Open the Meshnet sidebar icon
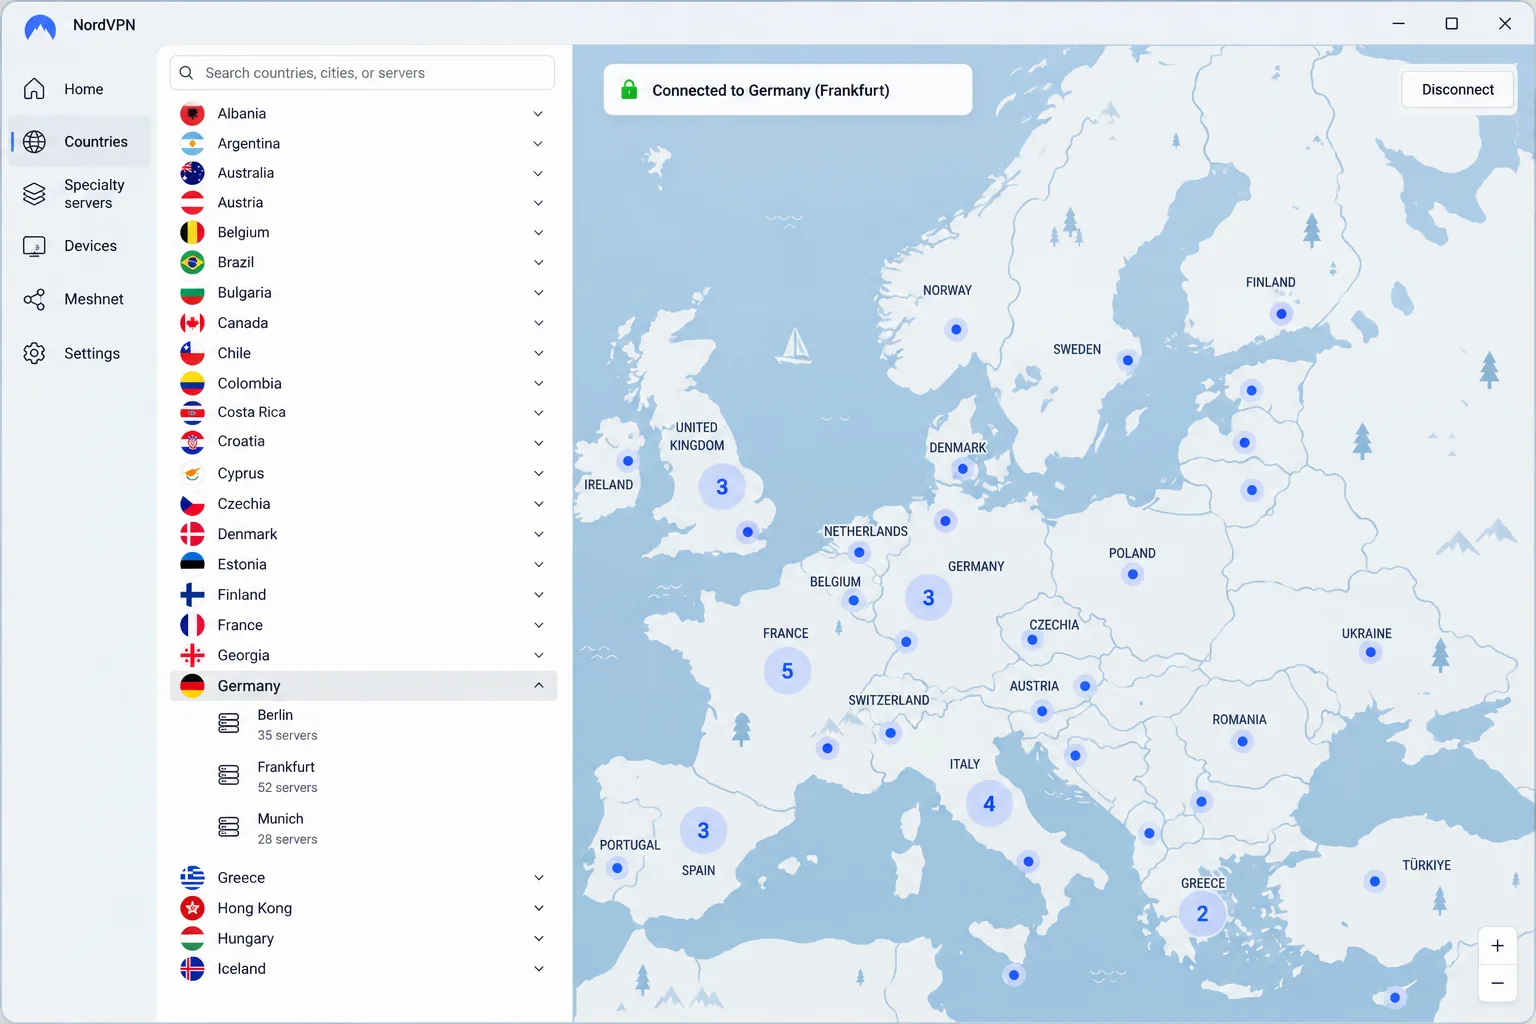Viewport: 1536px width, 1024px height. [x=34, y=299]
